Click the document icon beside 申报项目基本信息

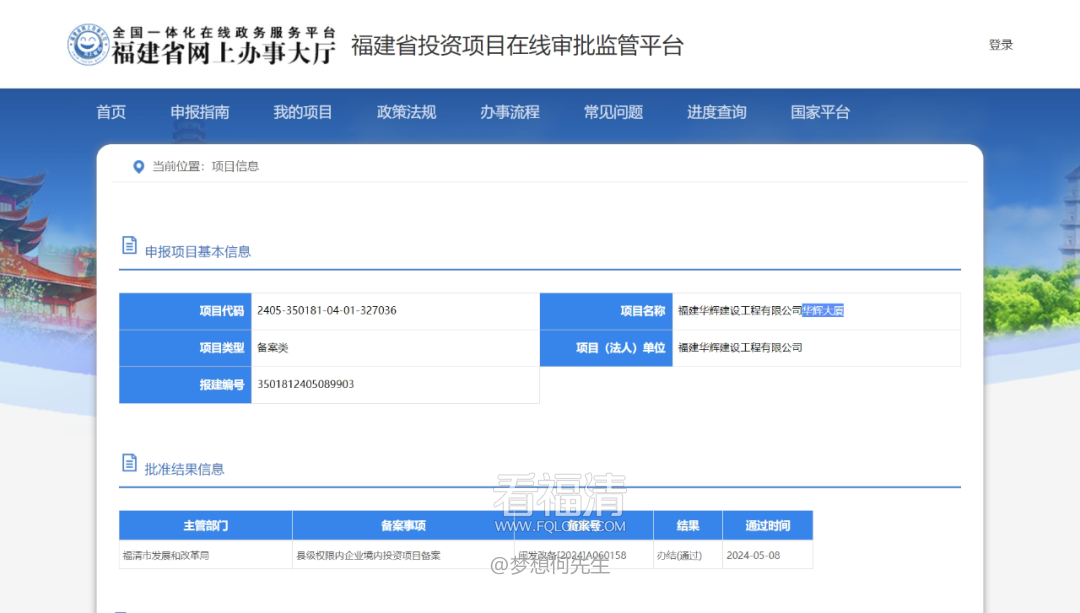129,245
